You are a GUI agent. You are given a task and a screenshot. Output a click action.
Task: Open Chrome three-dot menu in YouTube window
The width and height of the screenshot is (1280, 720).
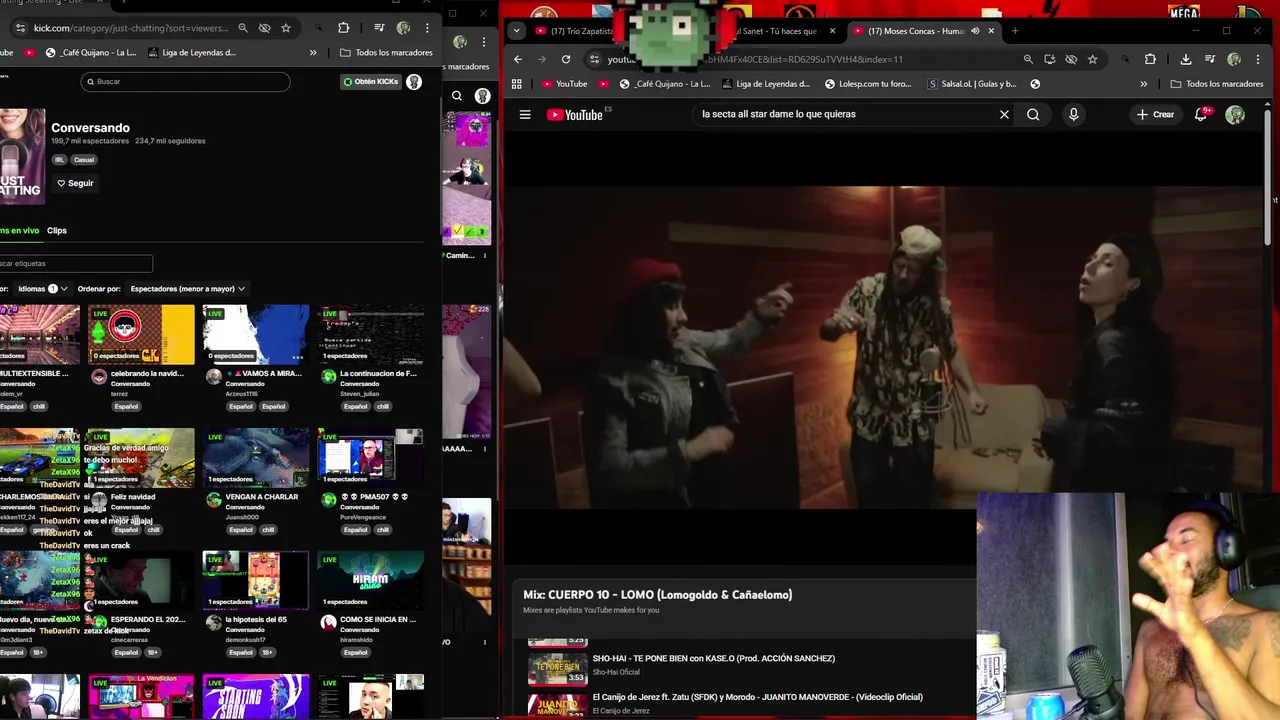coord(1258,59)
